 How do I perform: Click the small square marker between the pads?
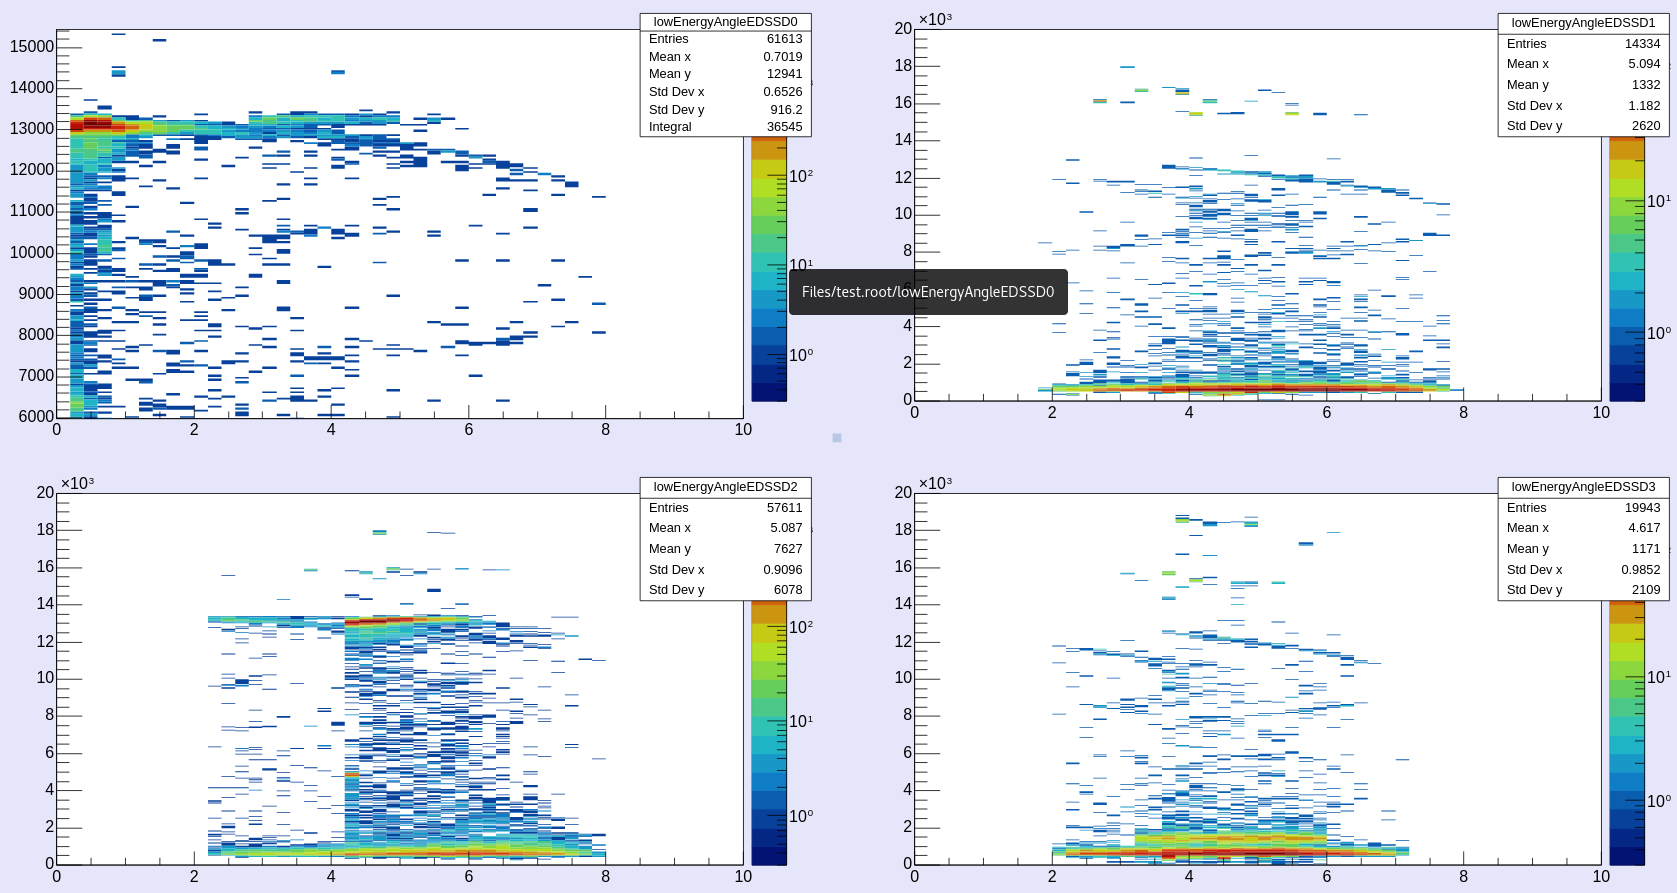coord(837,438)
